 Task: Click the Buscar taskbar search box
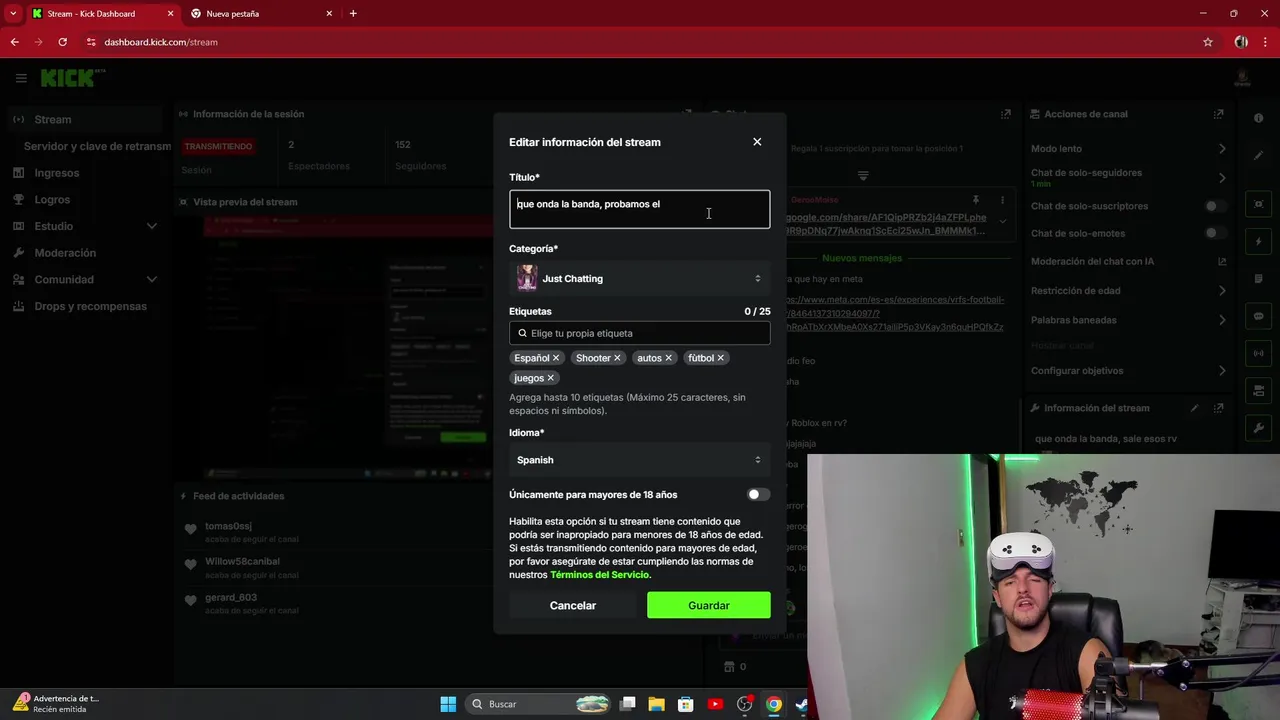tap(538, 704)
